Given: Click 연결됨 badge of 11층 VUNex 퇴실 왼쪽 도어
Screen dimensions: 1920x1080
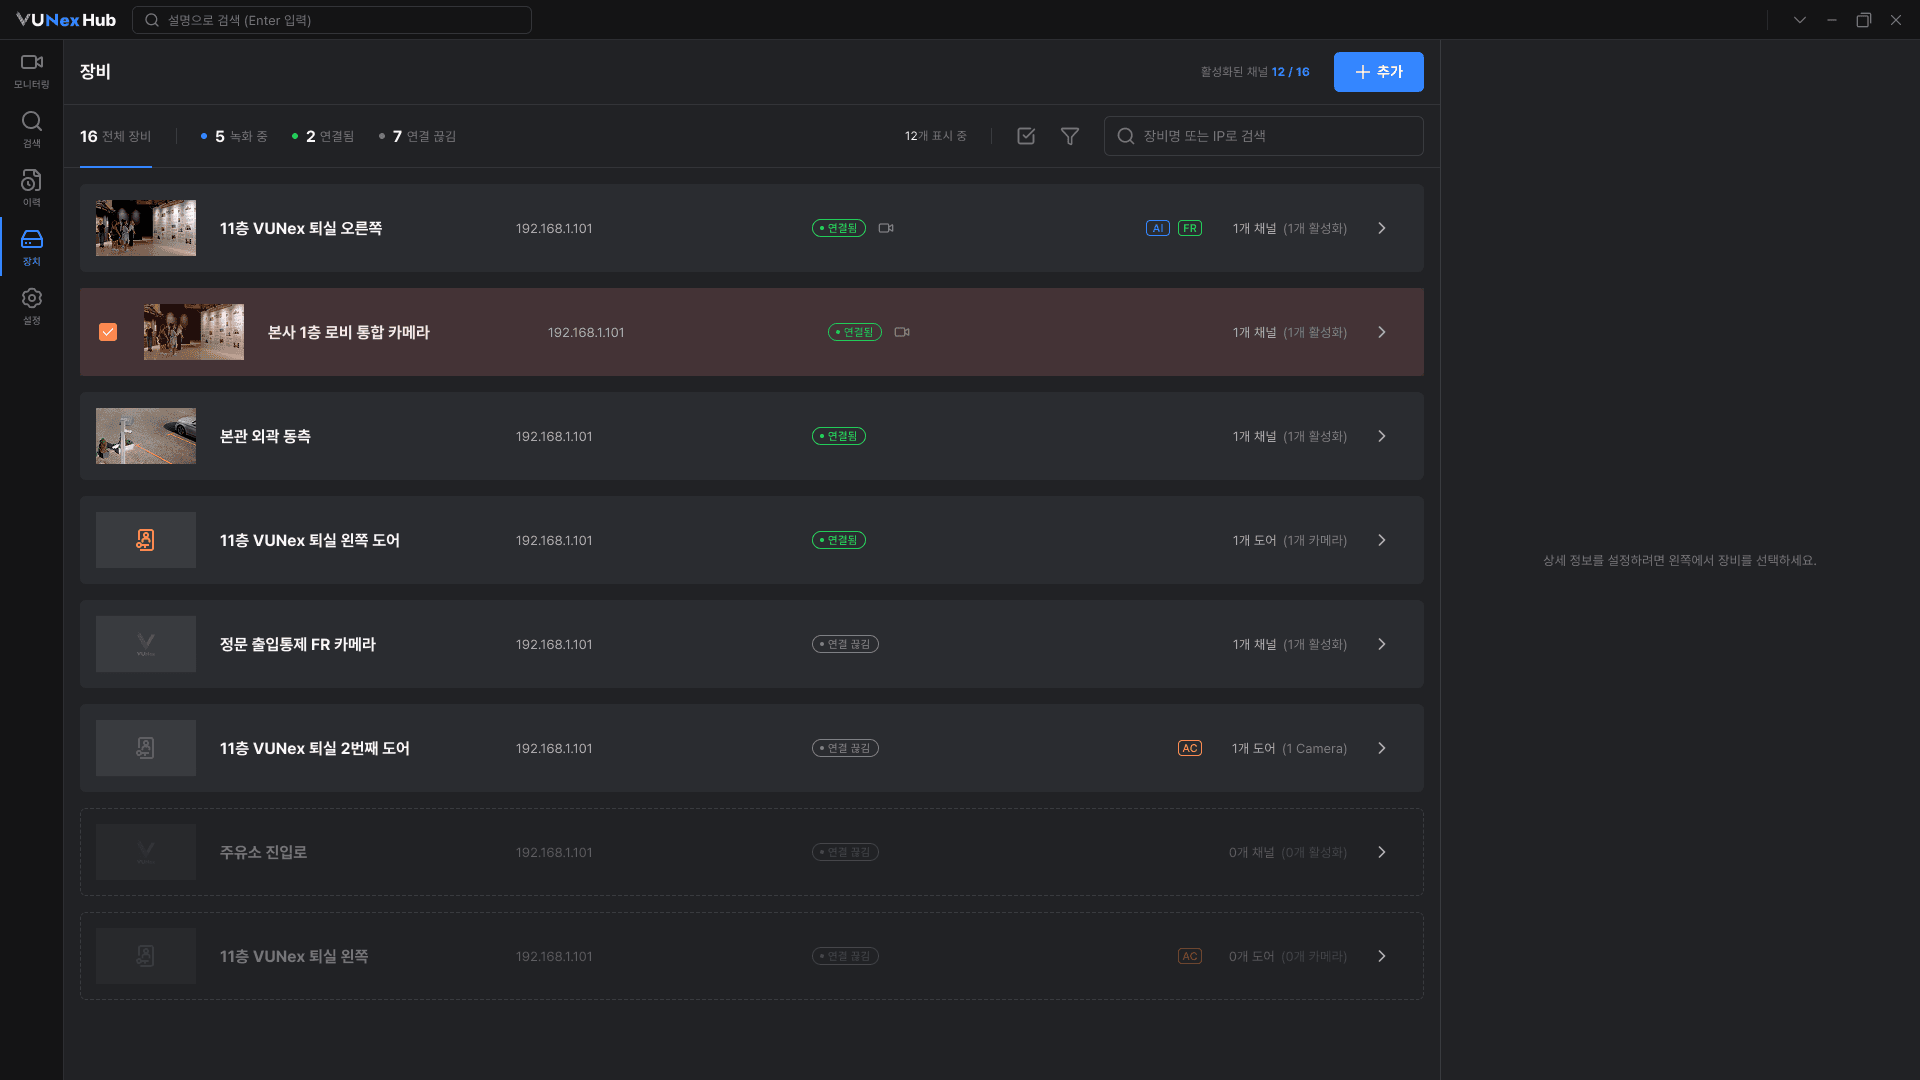Looking at the screenshot, I should point(839,540).
